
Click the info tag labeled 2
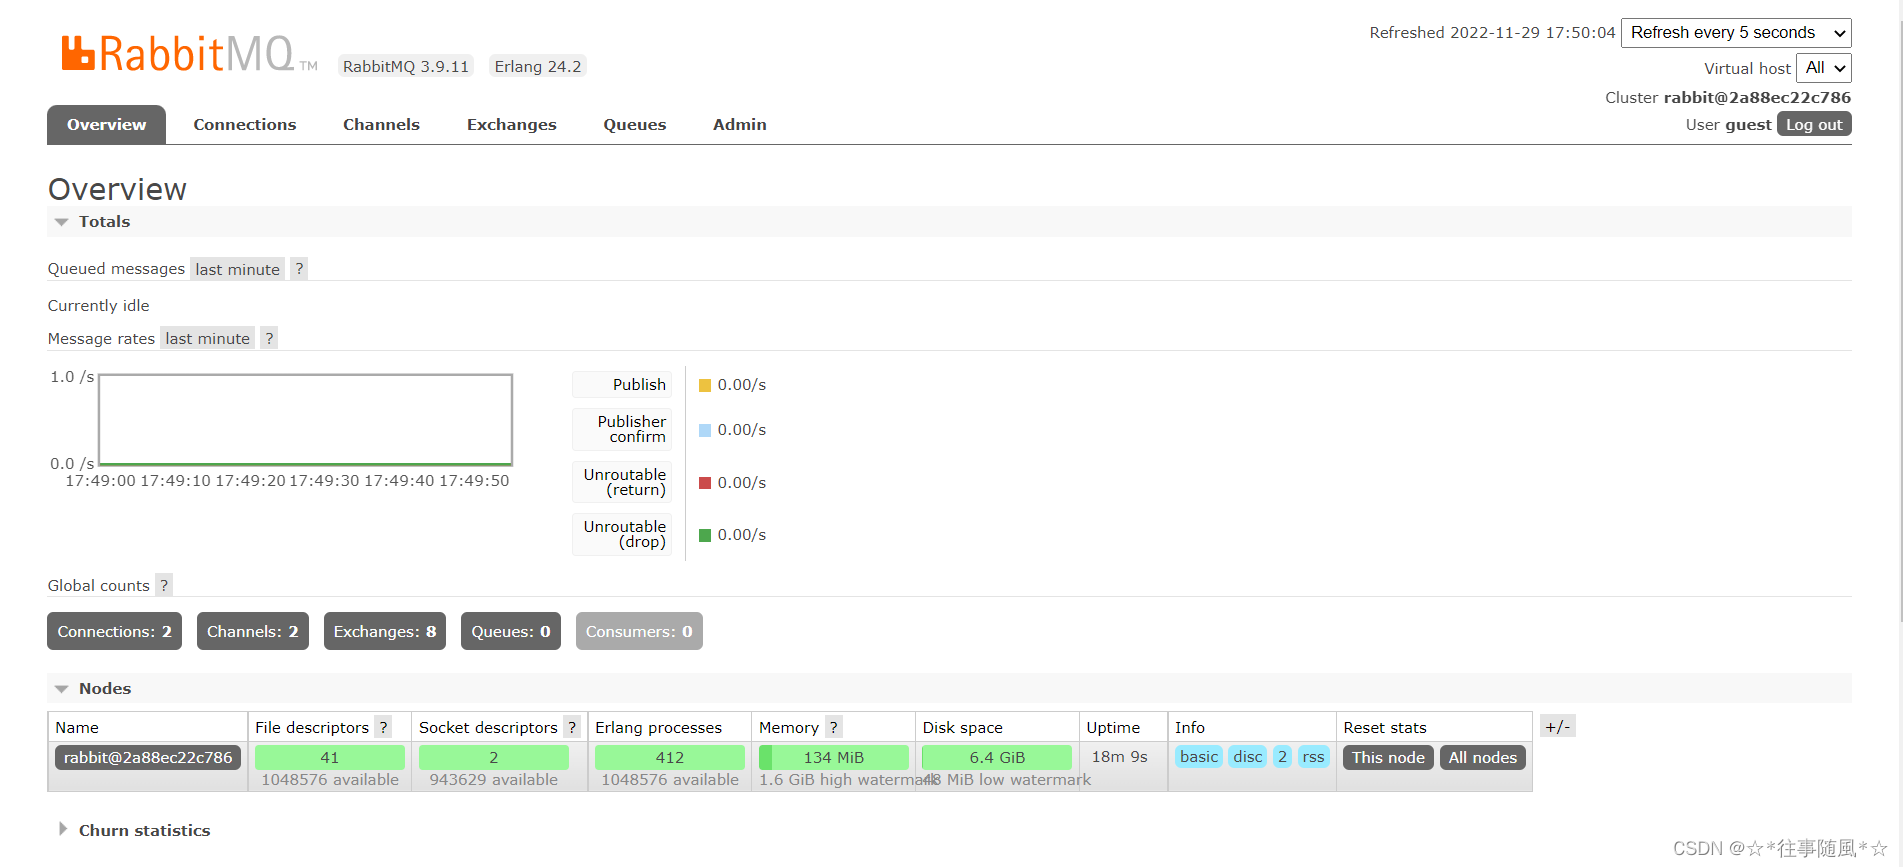pyautogui.click(x=1282, y=757)
